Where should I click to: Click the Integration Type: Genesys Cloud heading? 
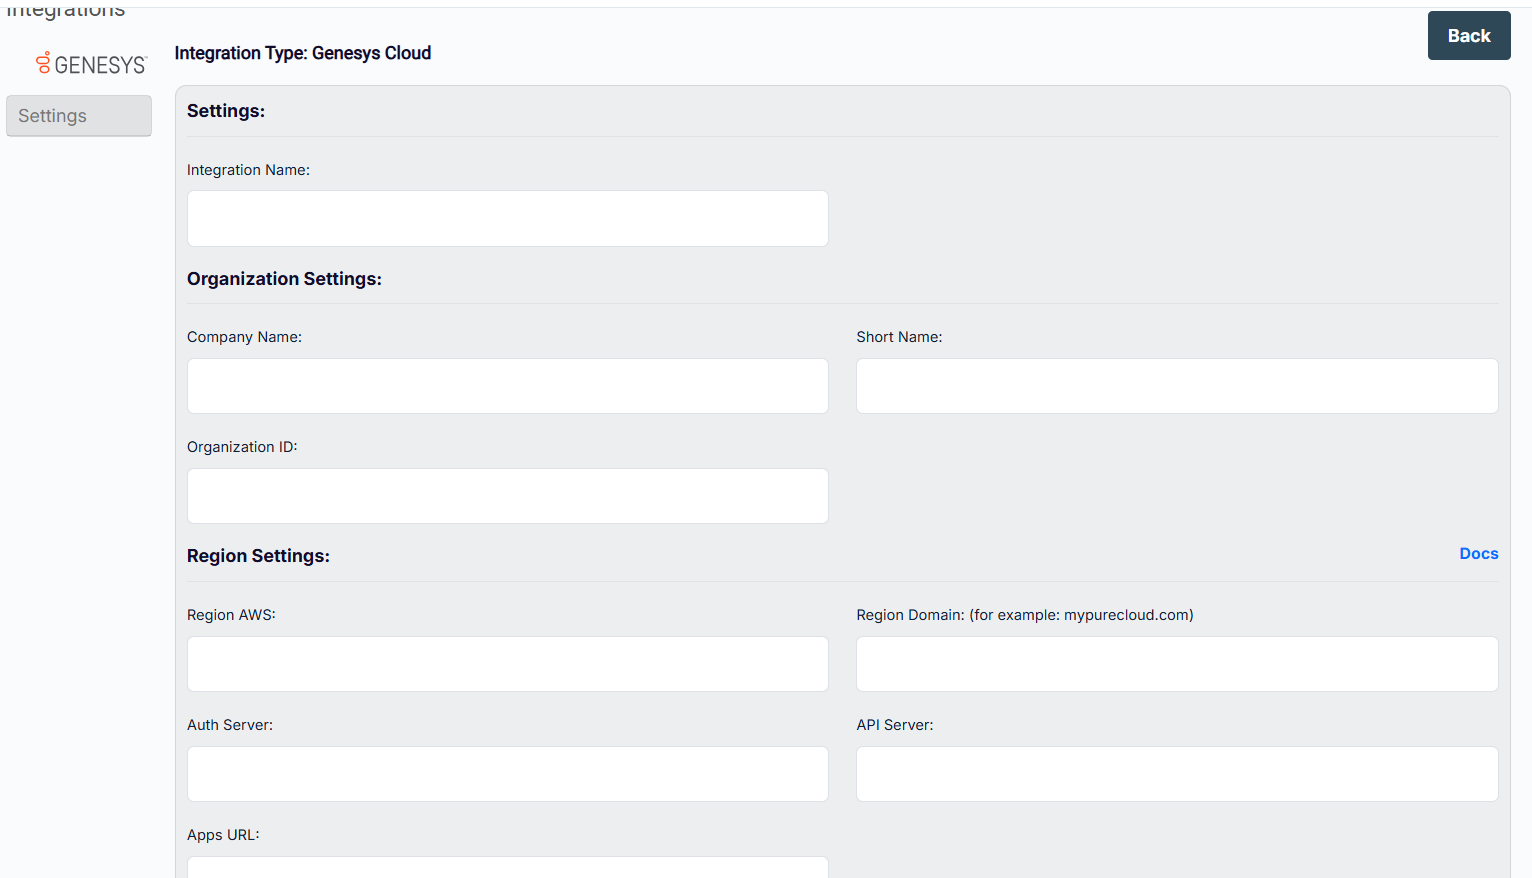coord(303,53)
